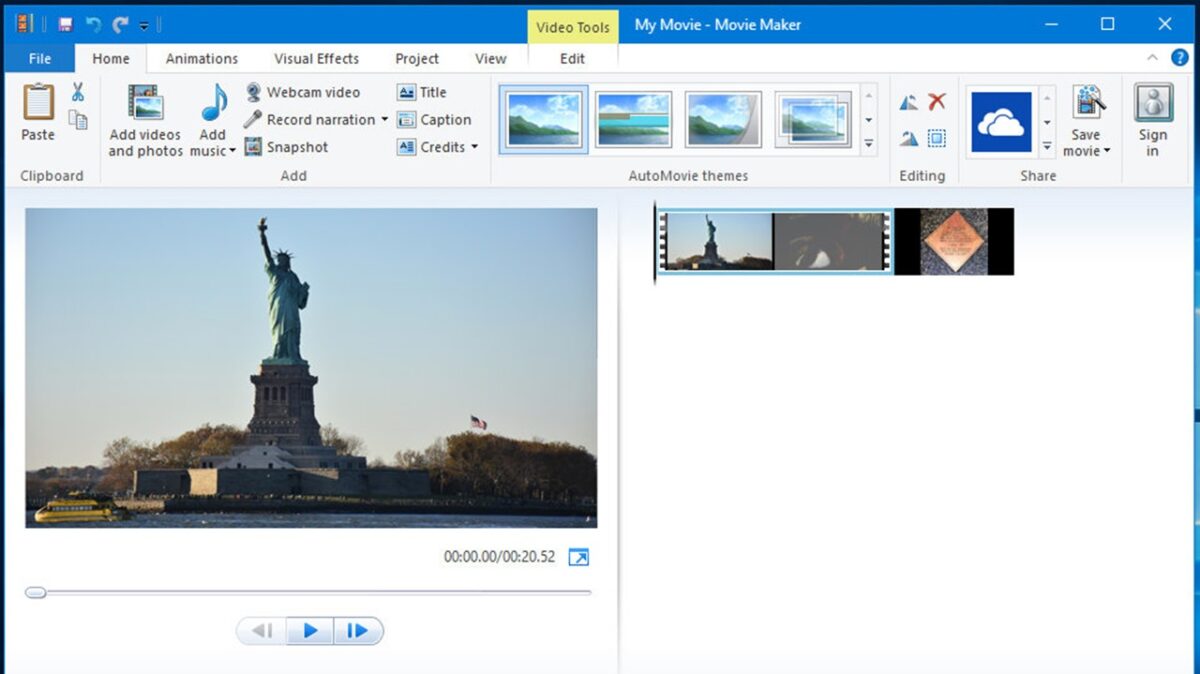Viewport: 1200px width, 674px height.
Task: Apply the fourth AutoMovie theme with overlapping frames
Action: [x=813, y=119]
